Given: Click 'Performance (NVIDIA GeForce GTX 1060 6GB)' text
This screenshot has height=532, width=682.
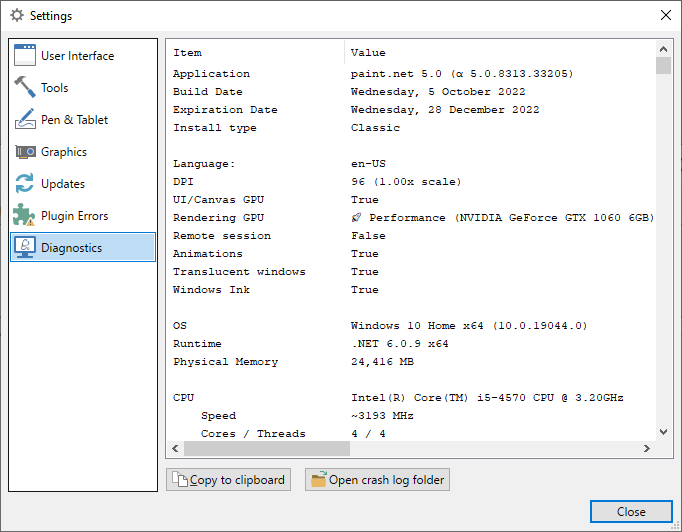Looking at the screenshot, I should (x=512, y=217).
